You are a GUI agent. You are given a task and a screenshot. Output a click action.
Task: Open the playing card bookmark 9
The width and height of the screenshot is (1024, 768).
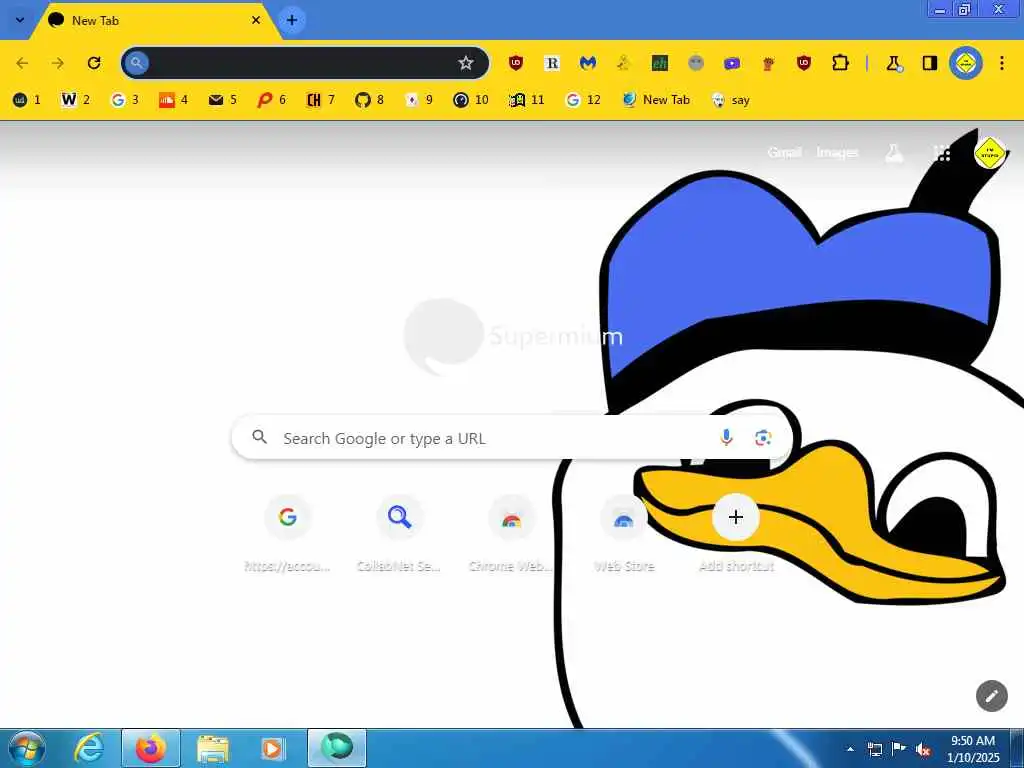(x=419, y=100)
